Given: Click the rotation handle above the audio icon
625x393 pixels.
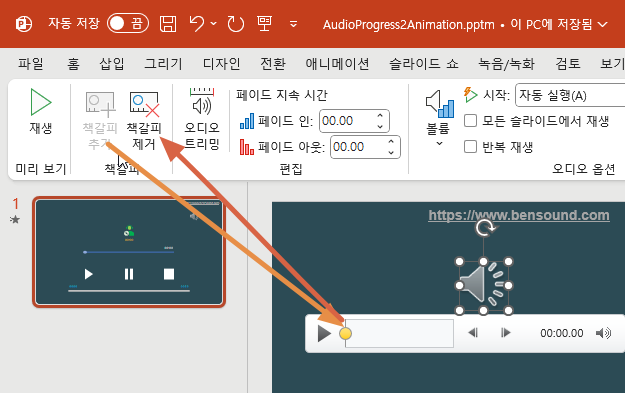Looking at the screenshot, I should click(484, 228).
